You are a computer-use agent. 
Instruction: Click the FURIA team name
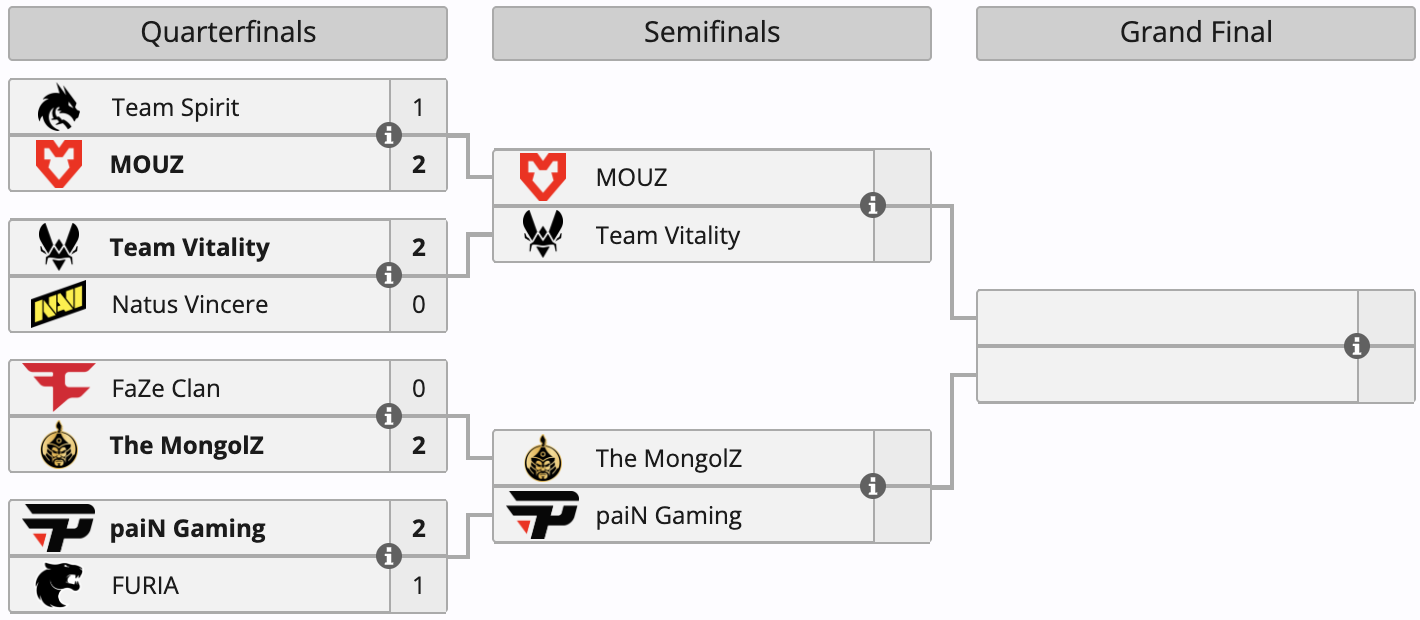(145, 585)
